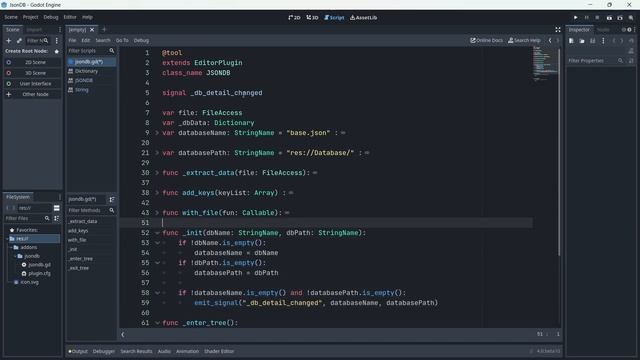Run a specific scene clapperboard icon
Image resolution: width=640 pixels, height=360 pixels.
(x=620, y=18)
